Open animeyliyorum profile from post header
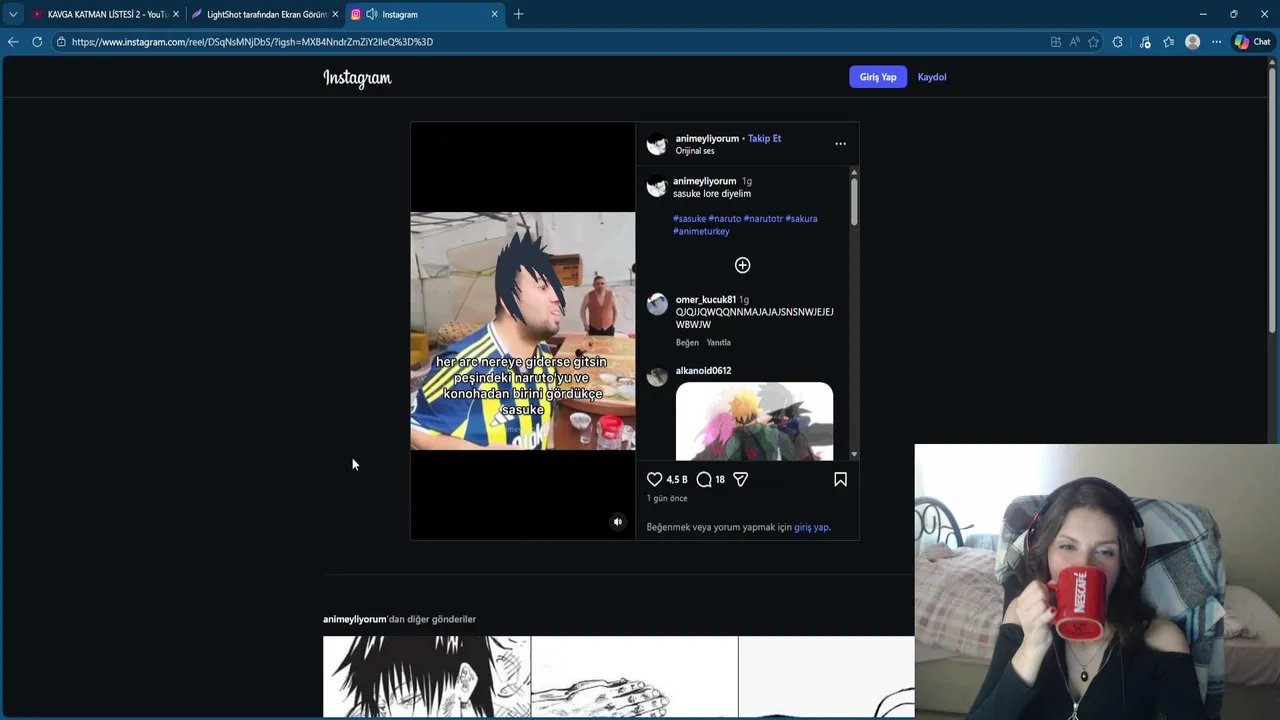The image size is (1280, 720). coord(707,138)
